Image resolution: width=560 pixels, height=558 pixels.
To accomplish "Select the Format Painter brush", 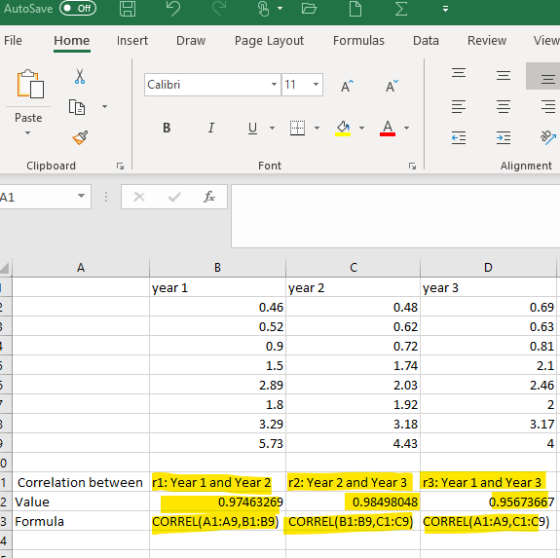I will click(x=80, y=138).
